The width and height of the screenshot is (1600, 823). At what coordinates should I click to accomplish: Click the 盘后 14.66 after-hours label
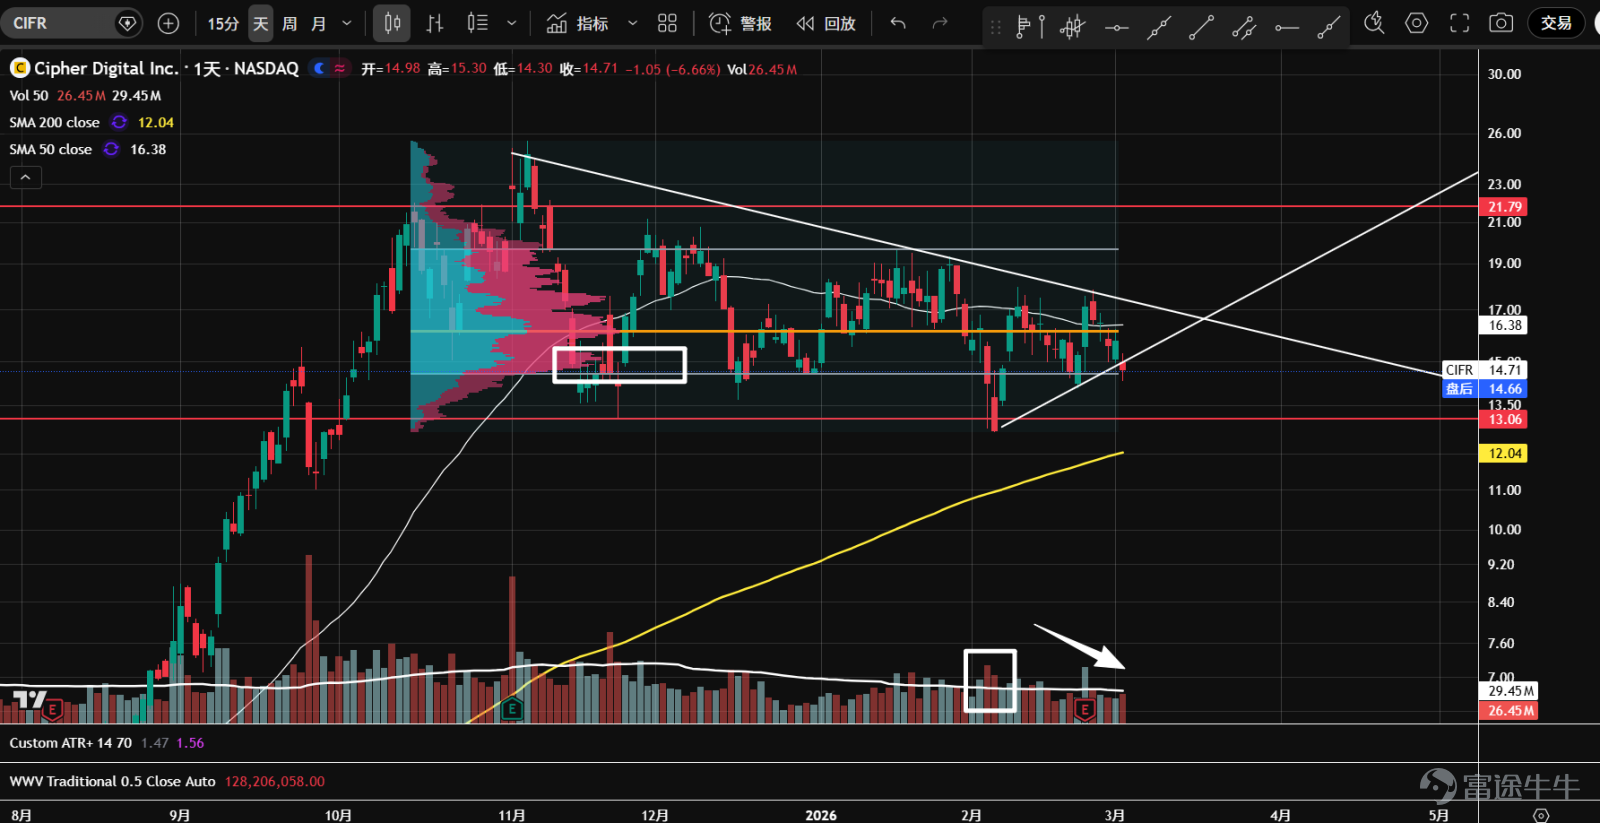pyautogui.click(x=1484, y=389)
